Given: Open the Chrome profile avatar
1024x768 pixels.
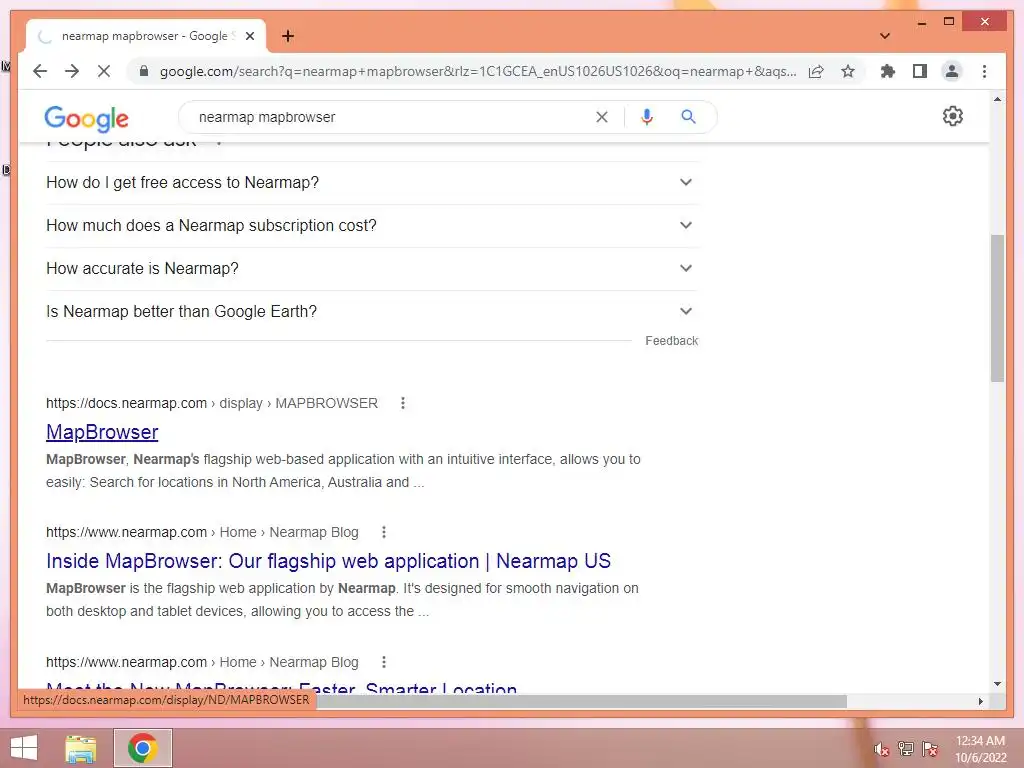Looking at the screenshot, I should (952, 71).
